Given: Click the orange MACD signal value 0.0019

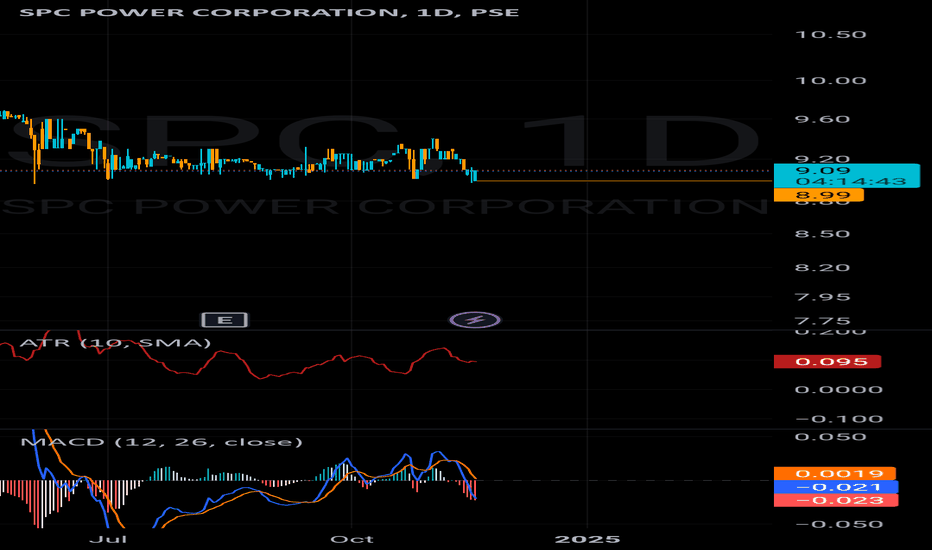Looking at the screenshot, I should coord(835,474).
